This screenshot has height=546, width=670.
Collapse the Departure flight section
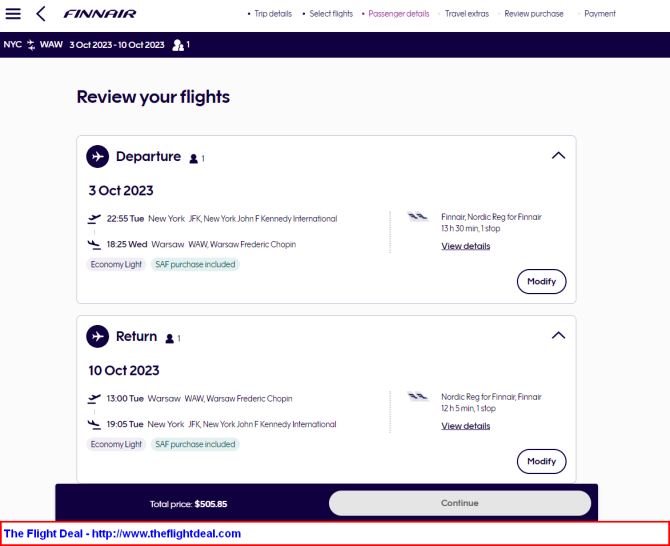558,156
